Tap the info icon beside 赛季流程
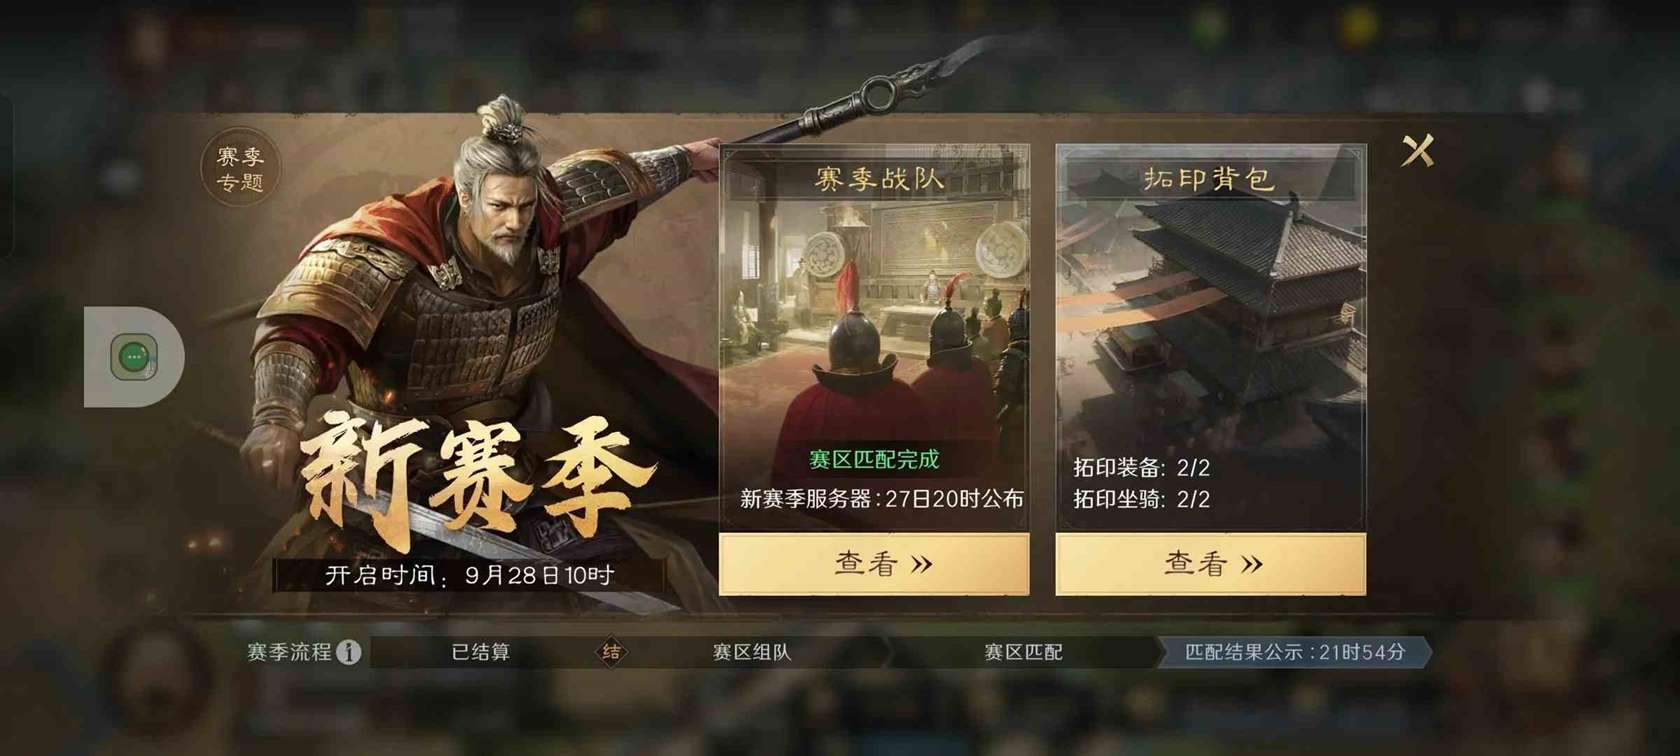The image size is (1680, 756). coord(348,652)
